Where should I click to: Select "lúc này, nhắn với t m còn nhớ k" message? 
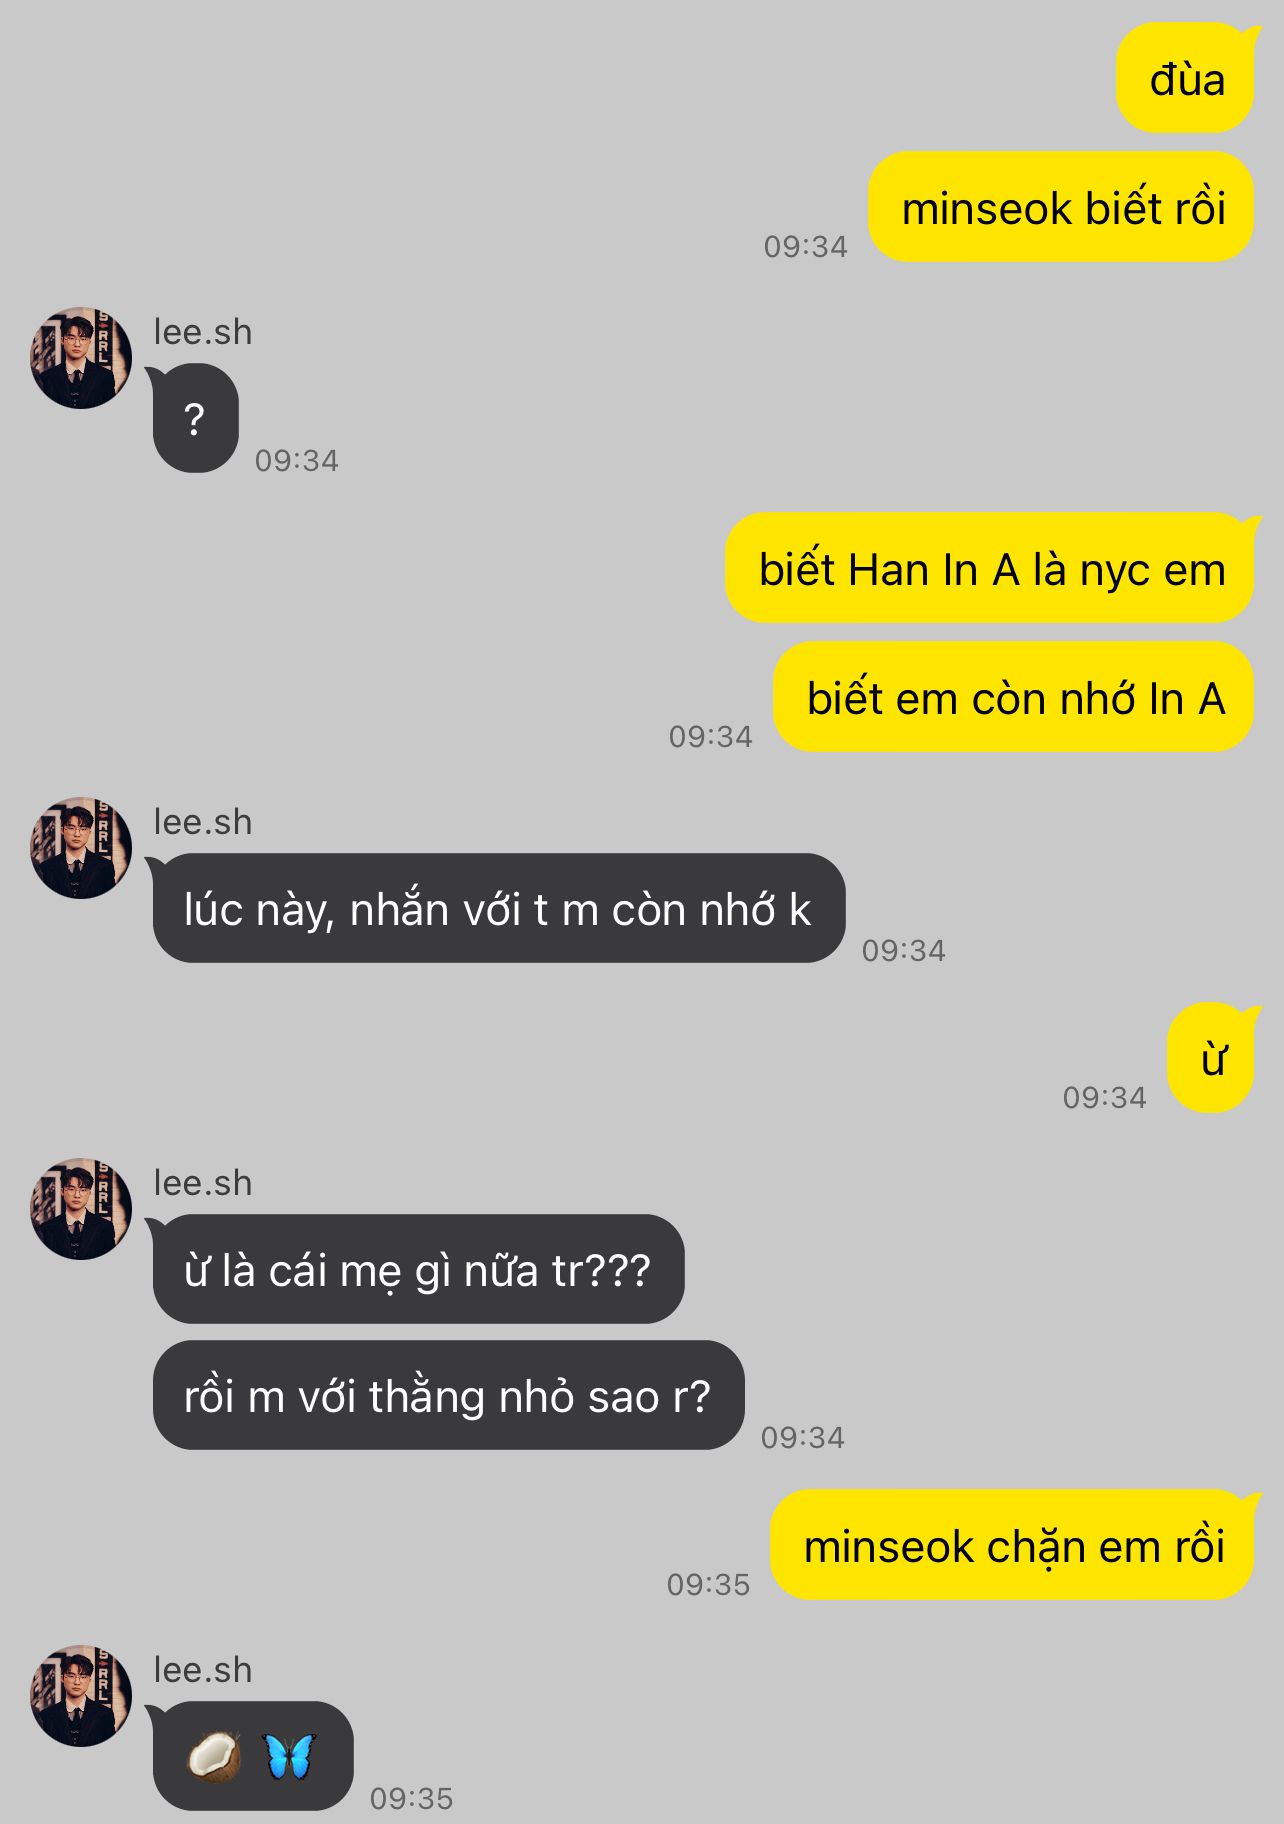coord(498,908)
